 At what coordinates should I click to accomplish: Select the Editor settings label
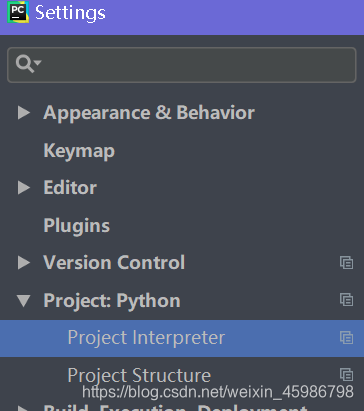coord(70,188)
